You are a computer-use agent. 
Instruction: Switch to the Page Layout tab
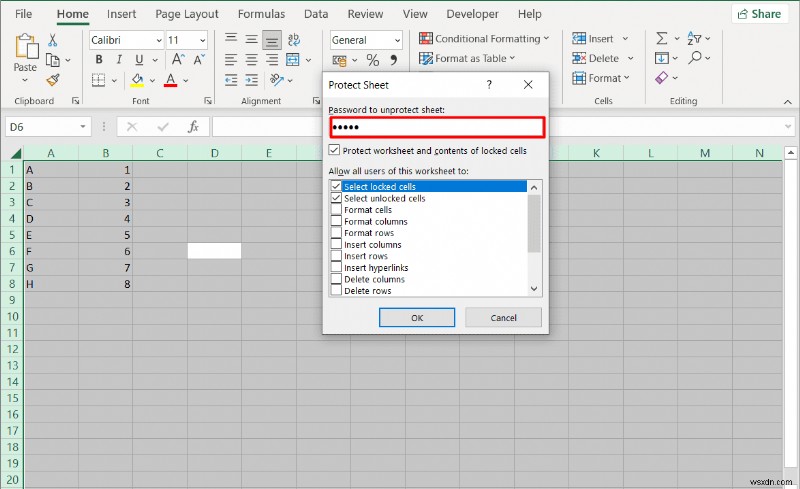tap(187, 14)
